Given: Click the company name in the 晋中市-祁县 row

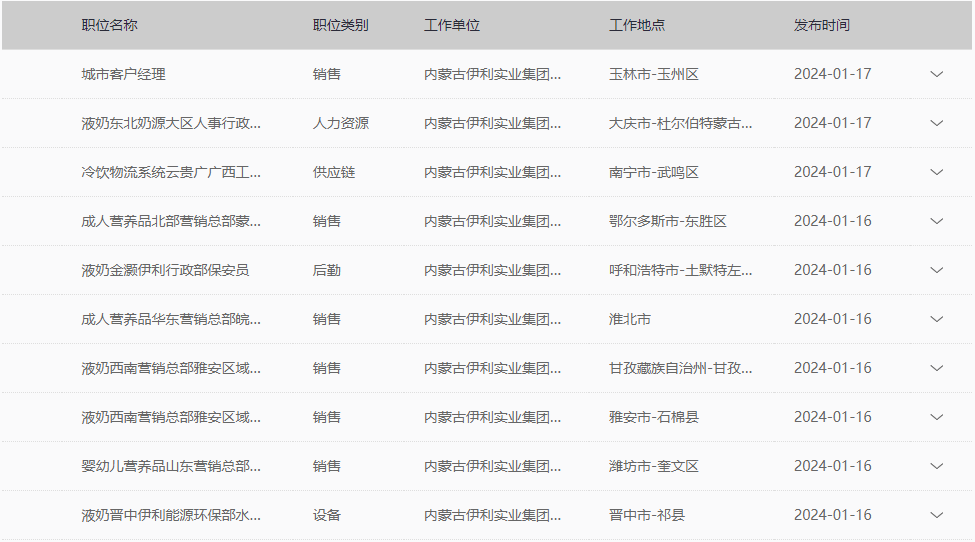Looking at the screenshot, I should pos(492,515).
